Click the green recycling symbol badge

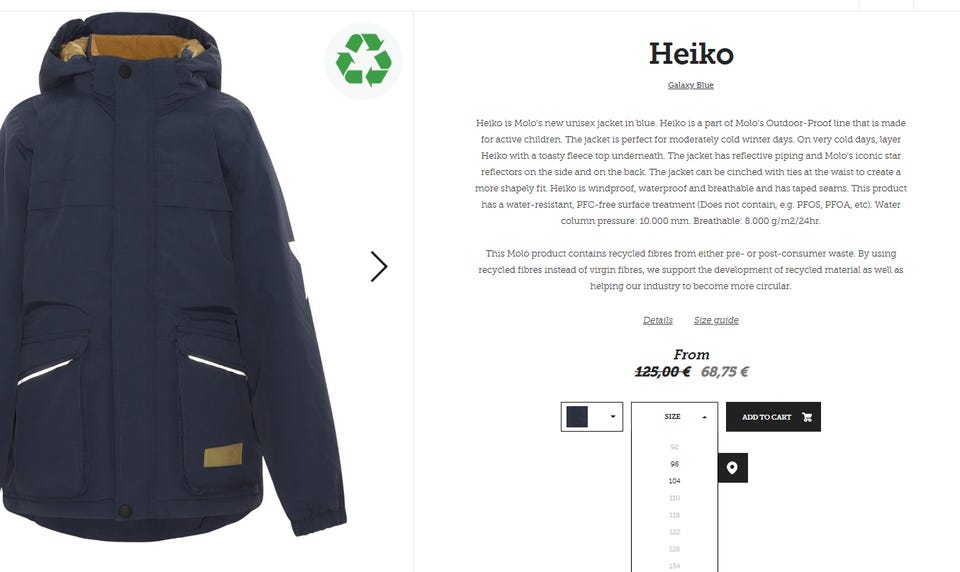pos(364,60)
